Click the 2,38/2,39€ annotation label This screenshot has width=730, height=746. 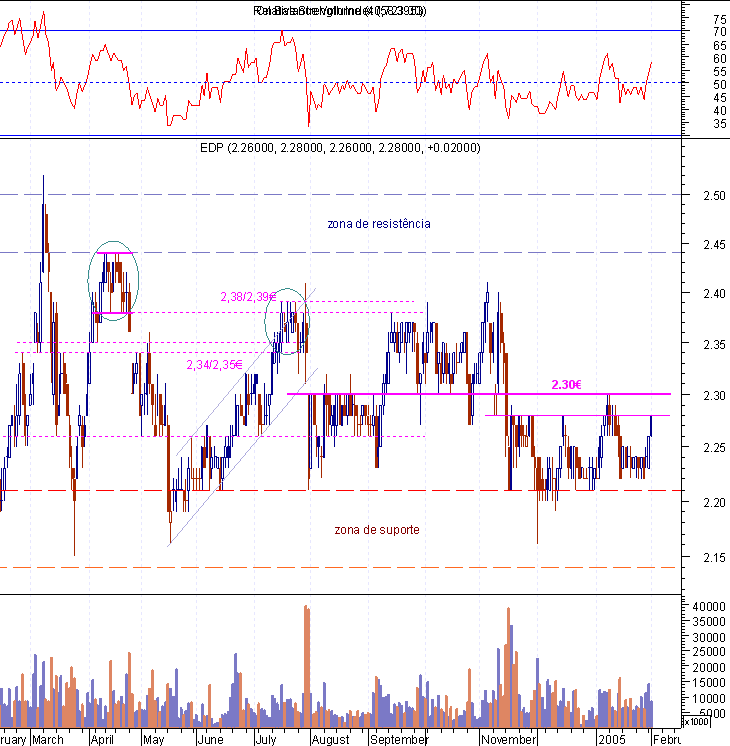pyautogui.click(x=248, y=297)
